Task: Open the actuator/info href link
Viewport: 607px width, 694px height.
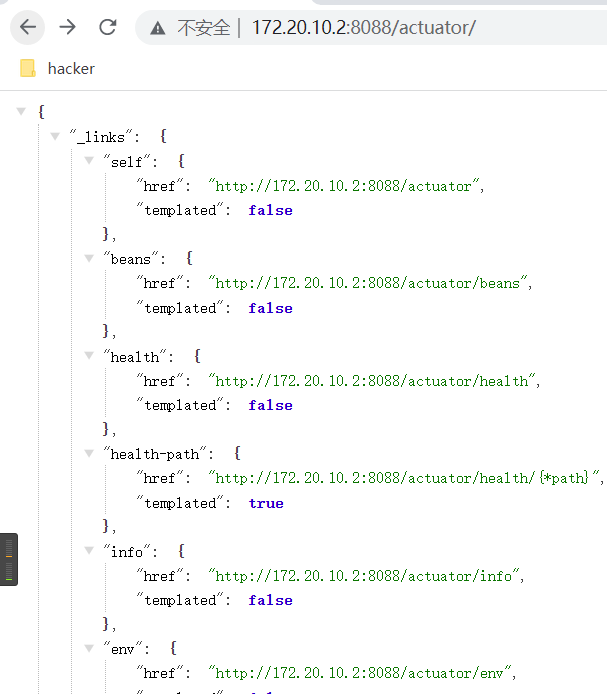Action: pos(363,576)
